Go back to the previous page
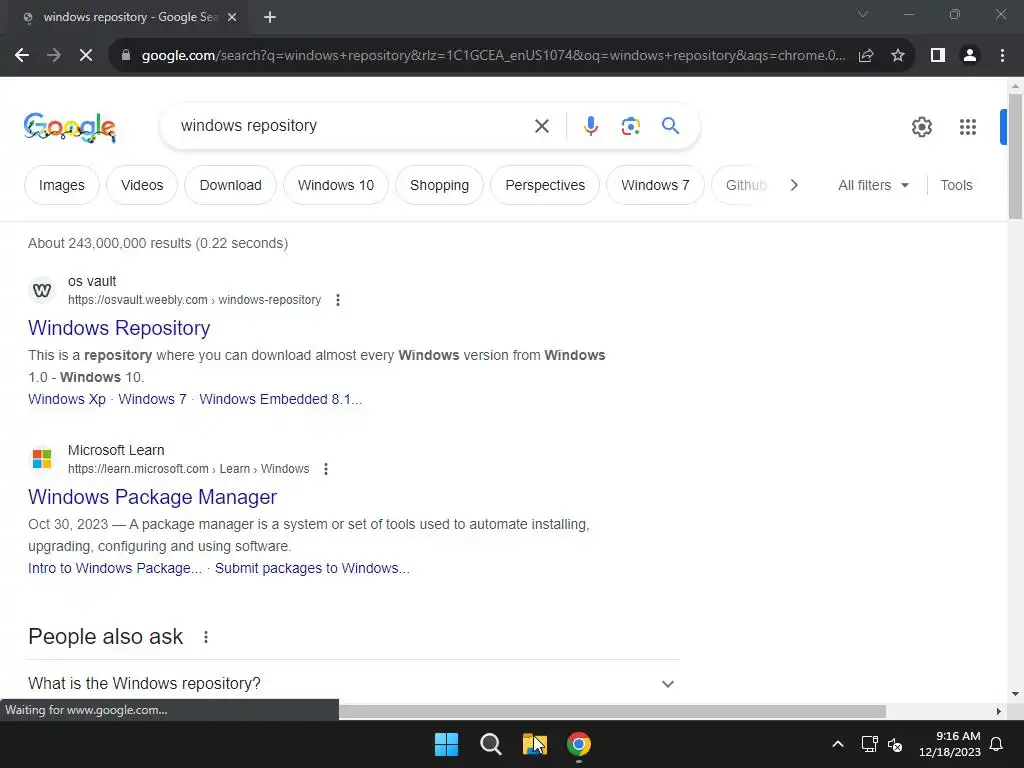The height and width of the screenshot is (768, 1024). click(22, 56)
